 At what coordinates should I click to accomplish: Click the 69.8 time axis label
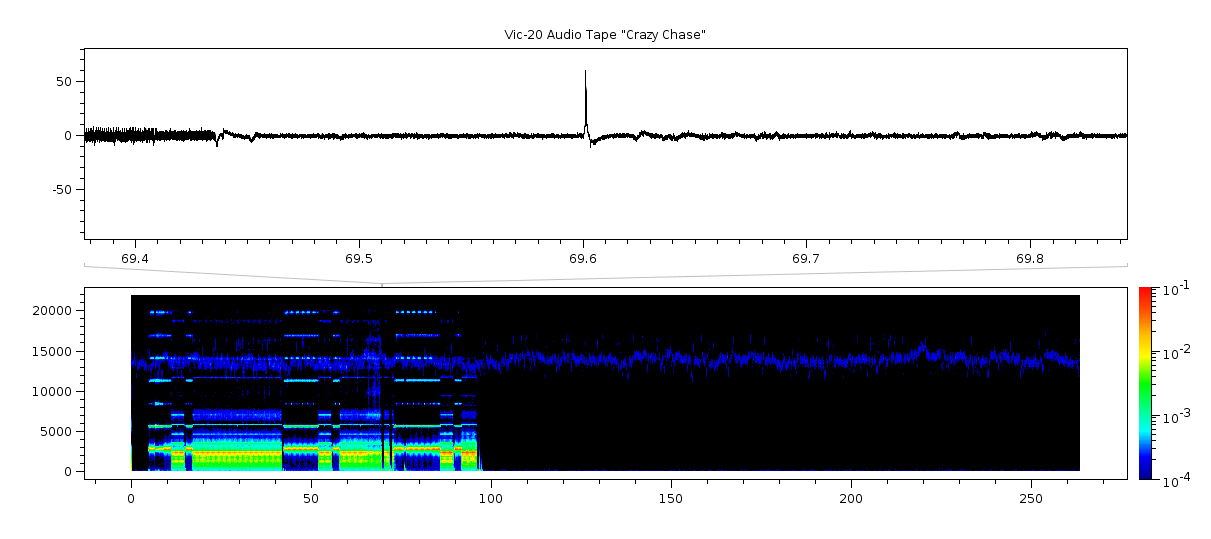point(1030,259)
